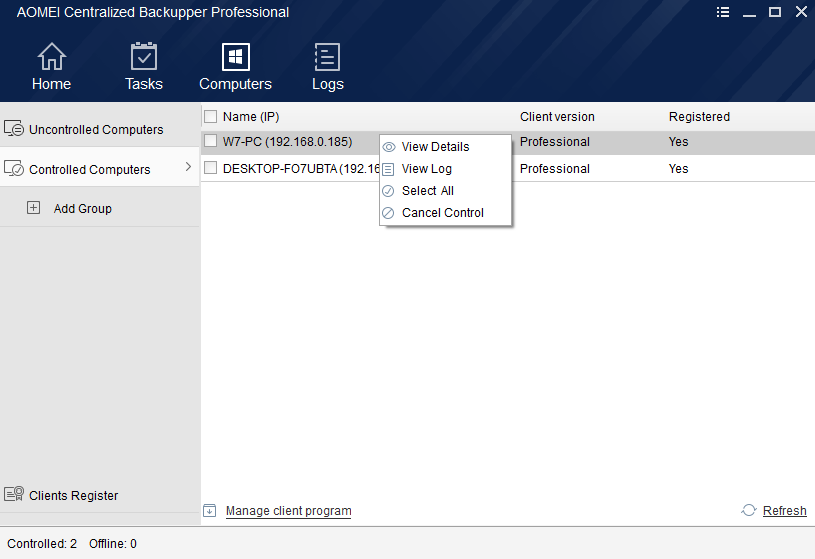
Task: Click the Clients Register certificate icon
Action: [14, 493]
